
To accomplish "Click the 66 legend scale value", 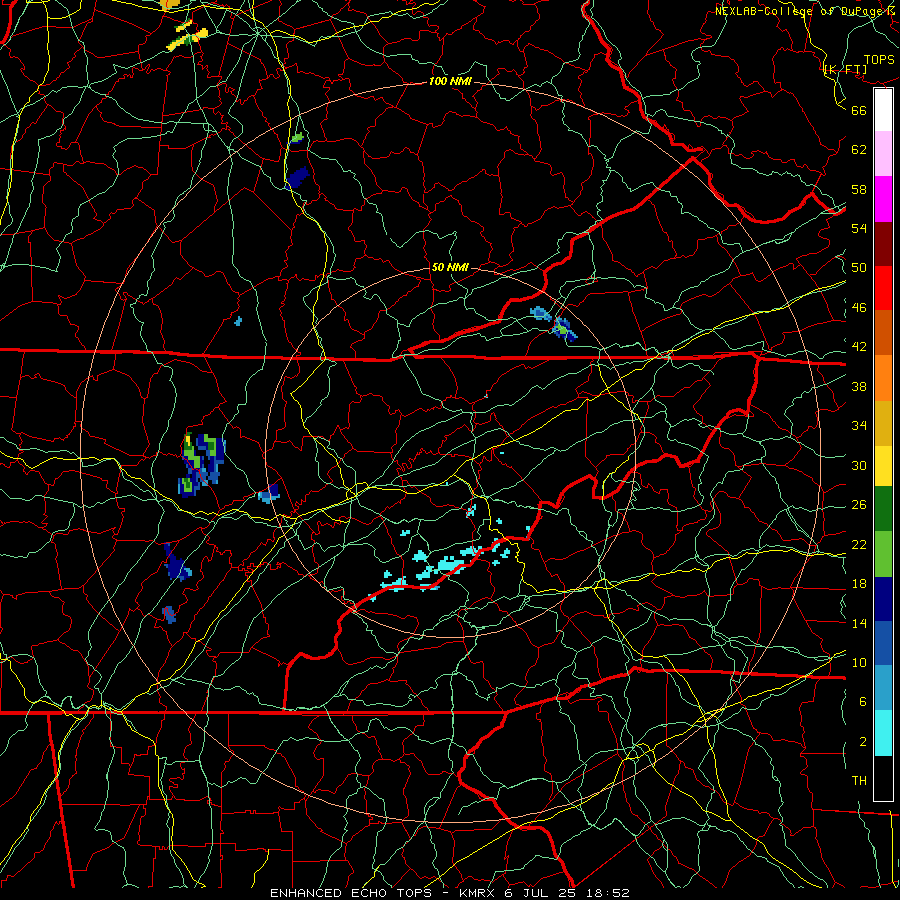I will pos(859,110).
